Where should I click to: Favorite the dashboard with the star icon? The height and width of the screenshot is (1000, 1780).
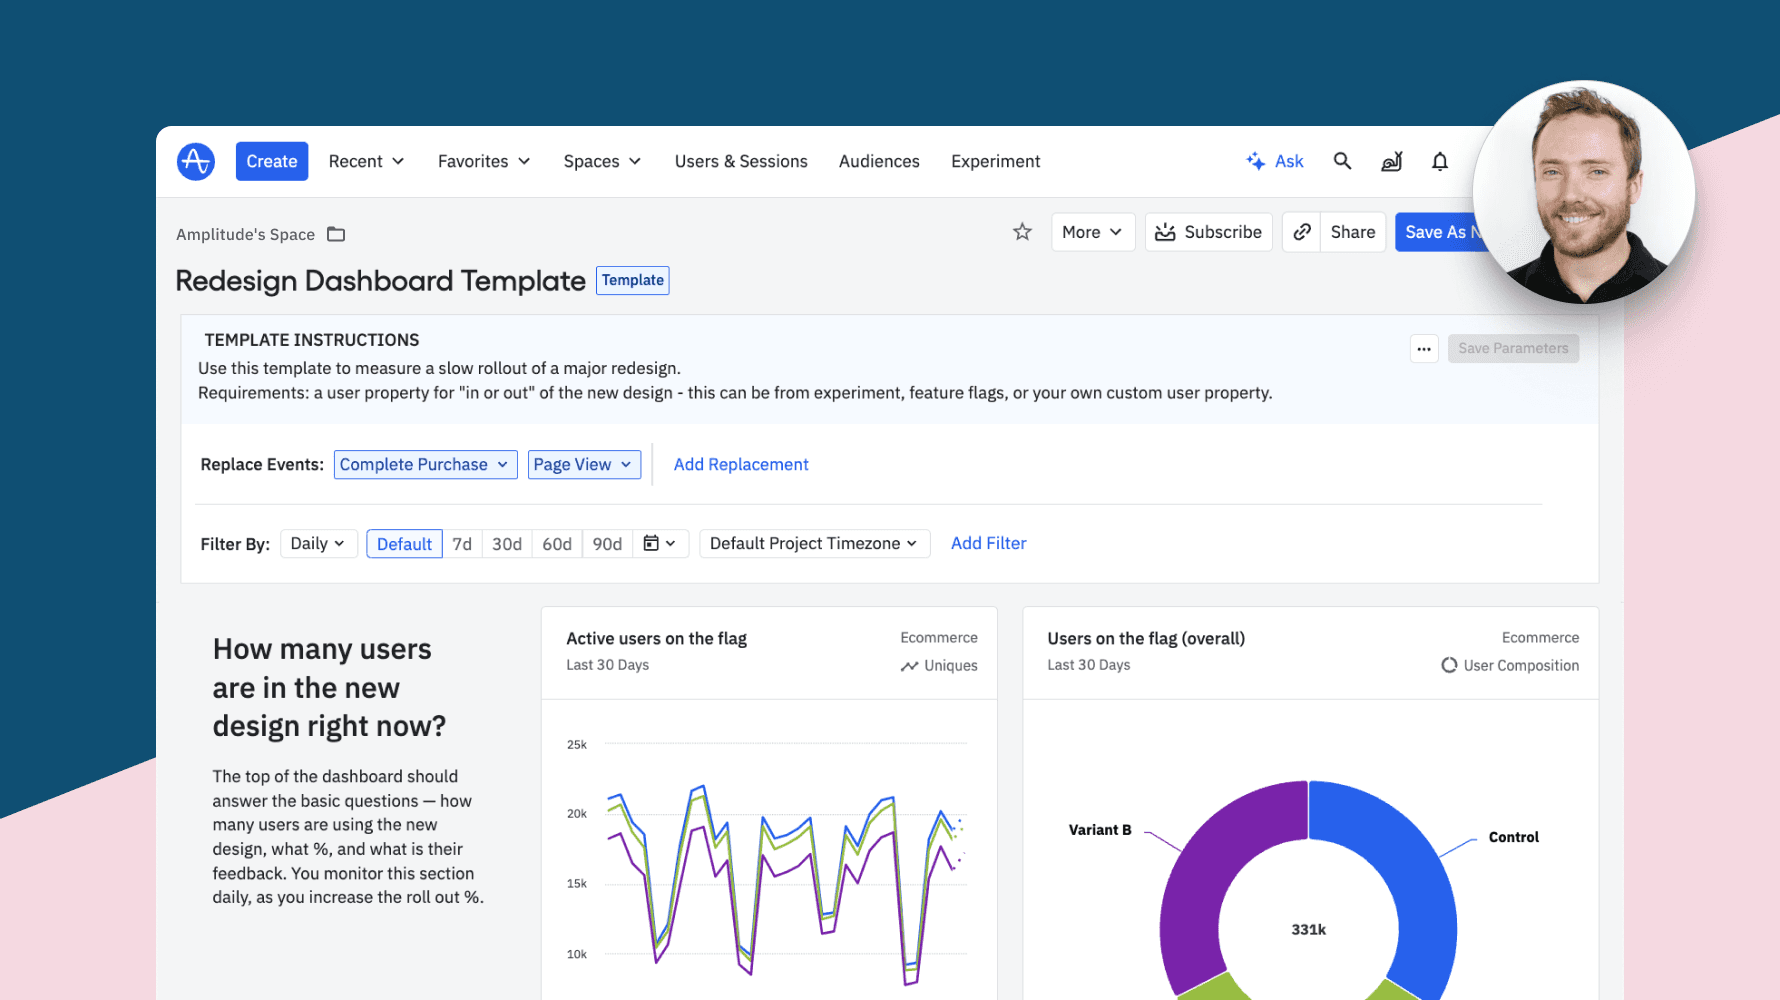point(1022,232)
